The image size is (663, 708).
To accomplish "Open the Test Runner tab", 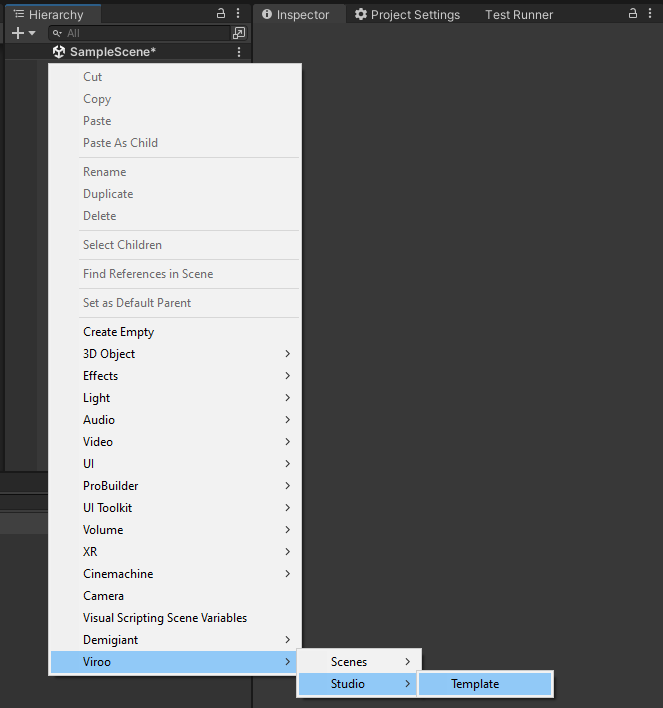I will click(518, 15).
